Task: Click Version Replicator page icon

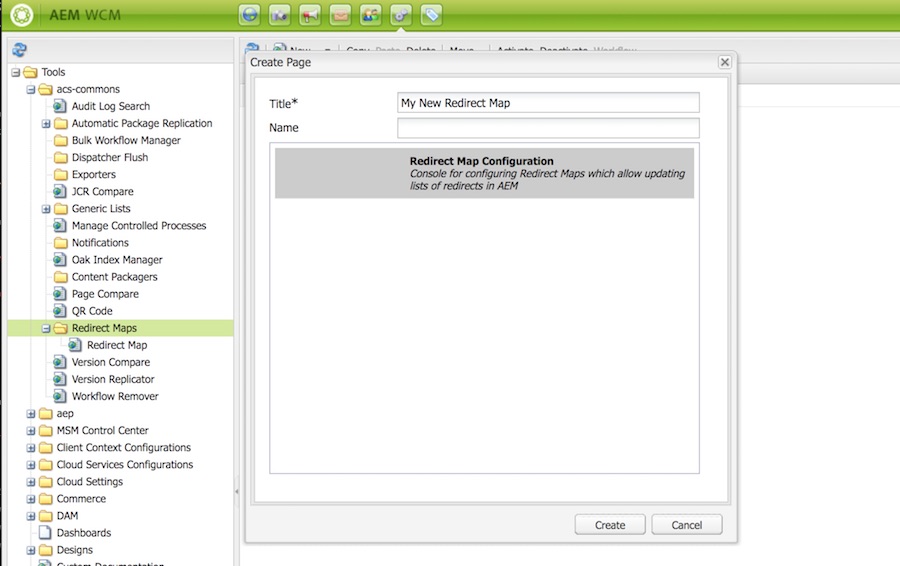Action: [60, 379]
